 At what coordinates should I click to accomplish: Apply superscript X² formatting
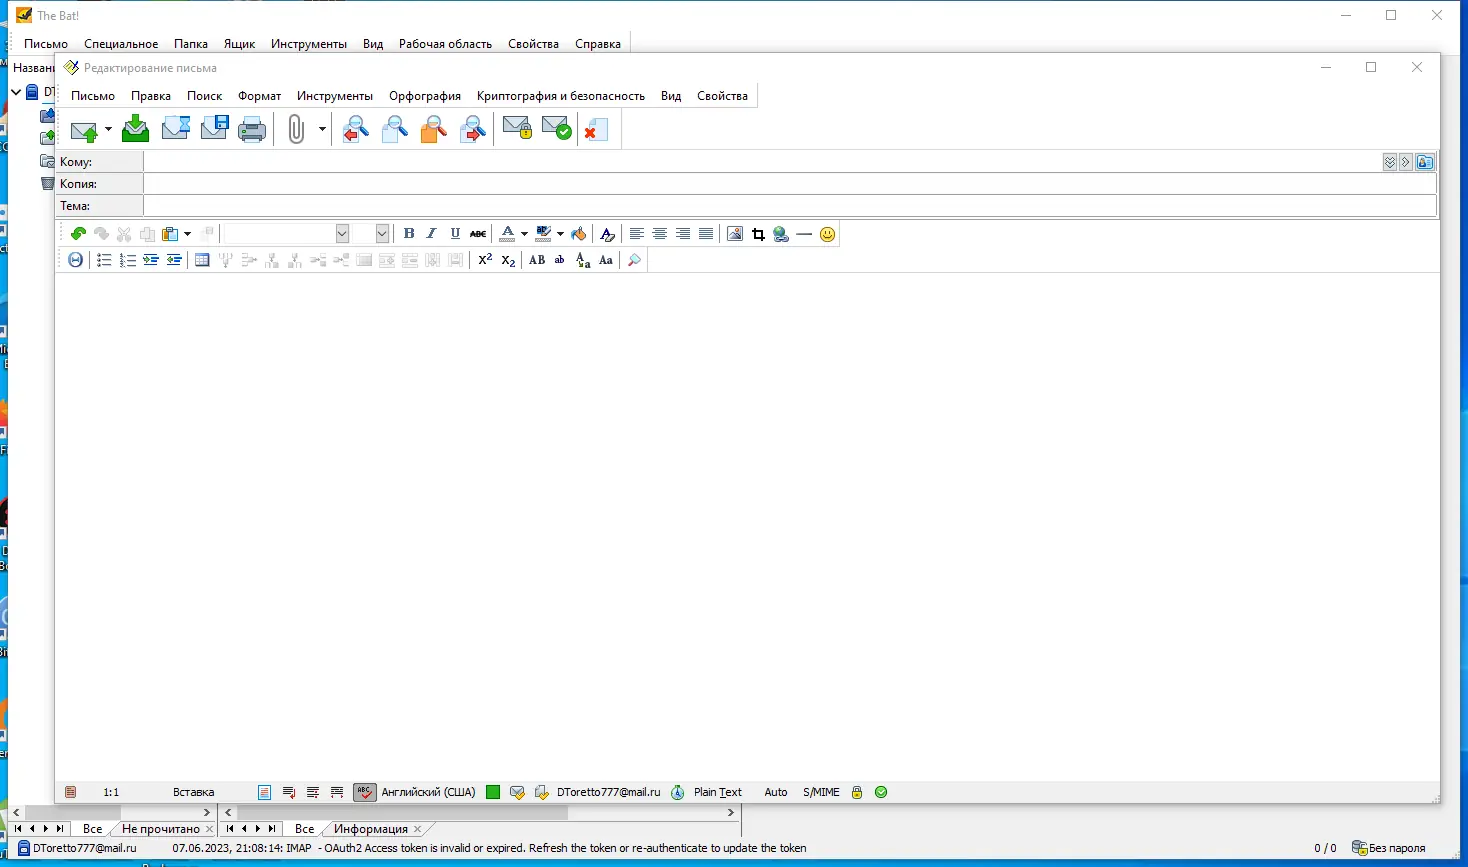coord(485,260)
